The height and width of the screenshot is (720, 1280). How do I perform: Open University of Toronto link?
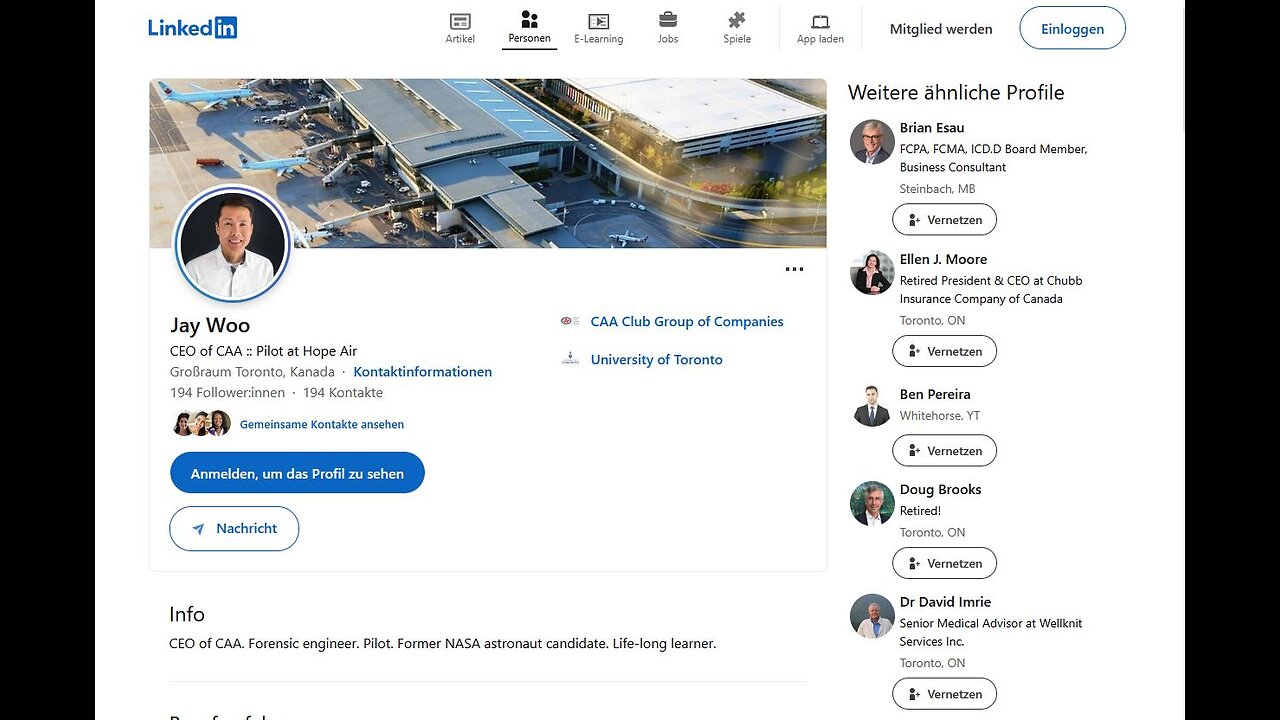click(x=656, y=359)
